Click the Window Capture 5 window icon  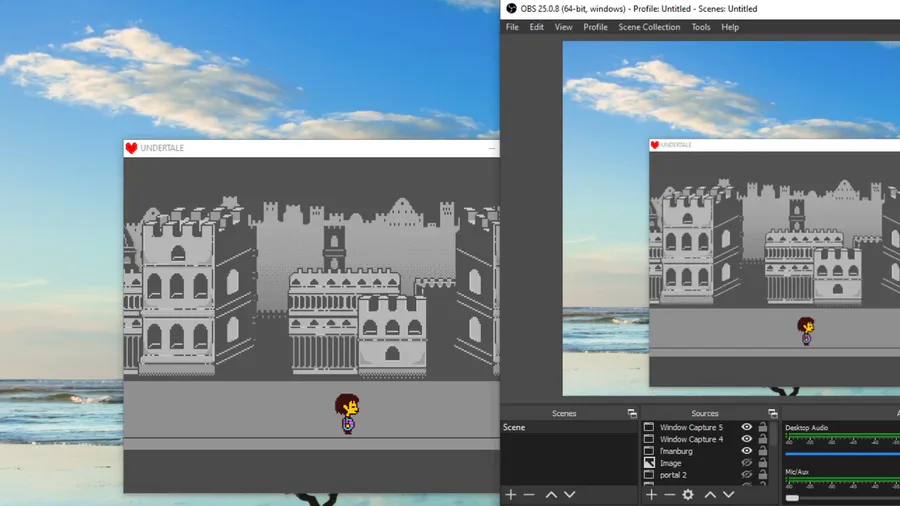click(x=649, y=427)
